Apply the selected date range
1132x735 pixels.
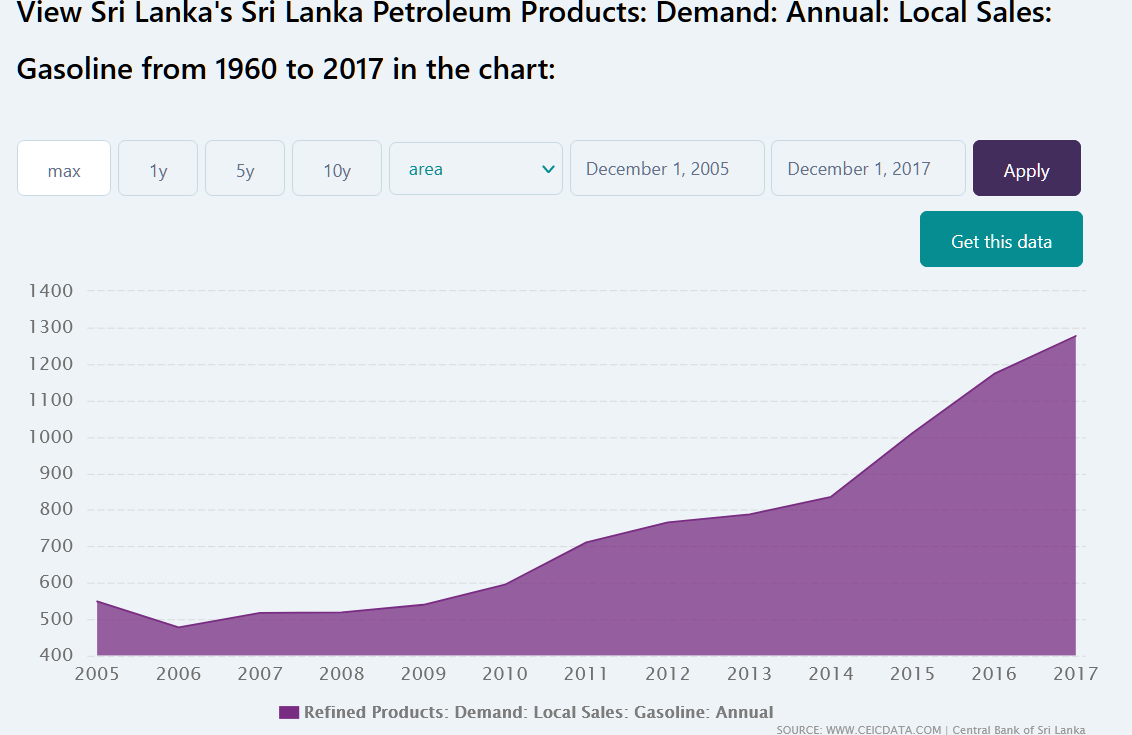[x=1027, y=168]
